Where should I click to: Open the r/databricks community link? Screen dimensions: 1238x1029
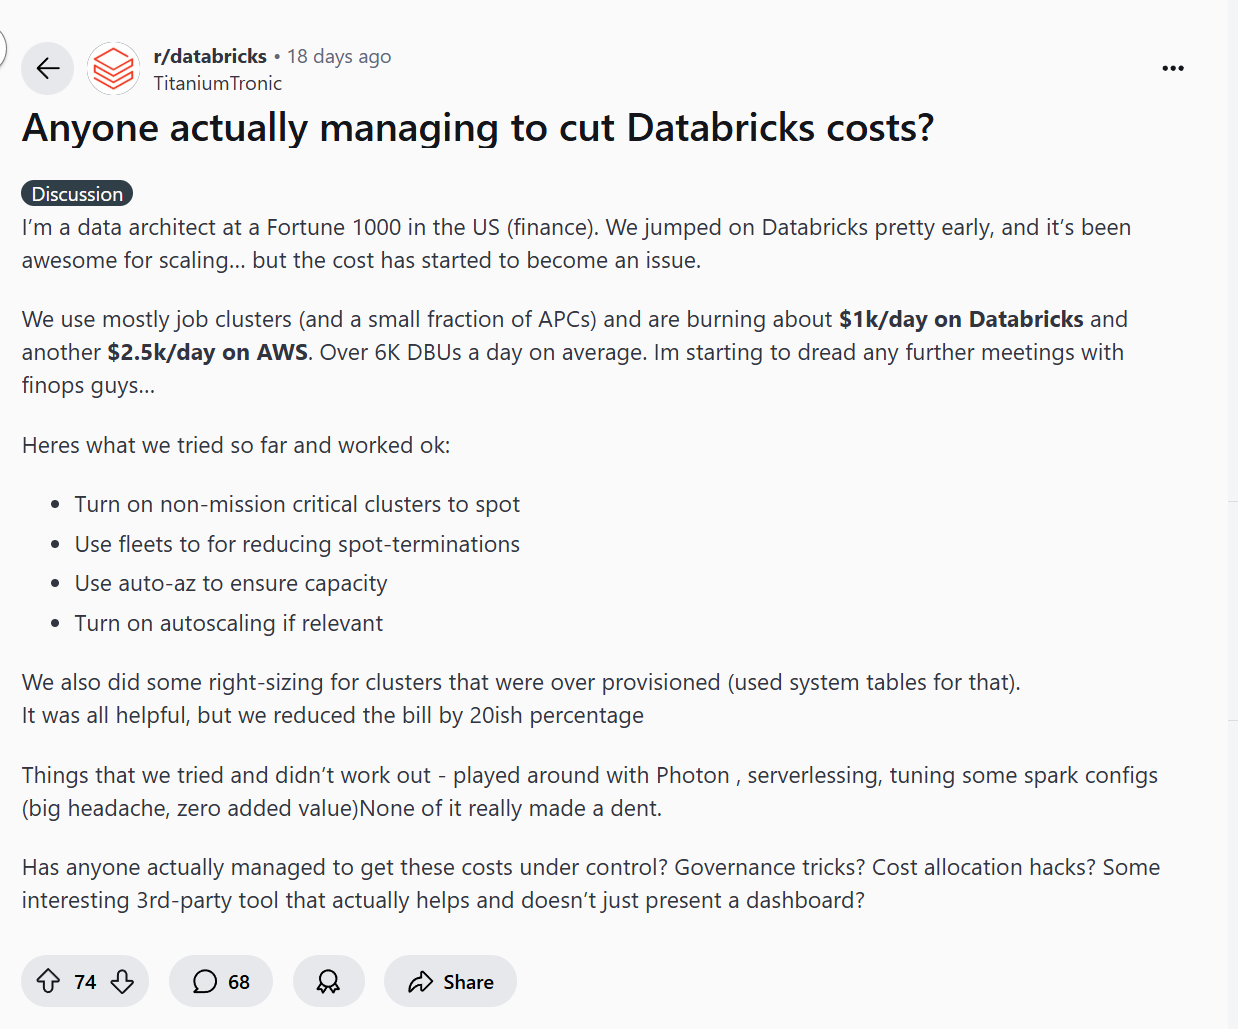pyautogui.click(x=209, y=56)
